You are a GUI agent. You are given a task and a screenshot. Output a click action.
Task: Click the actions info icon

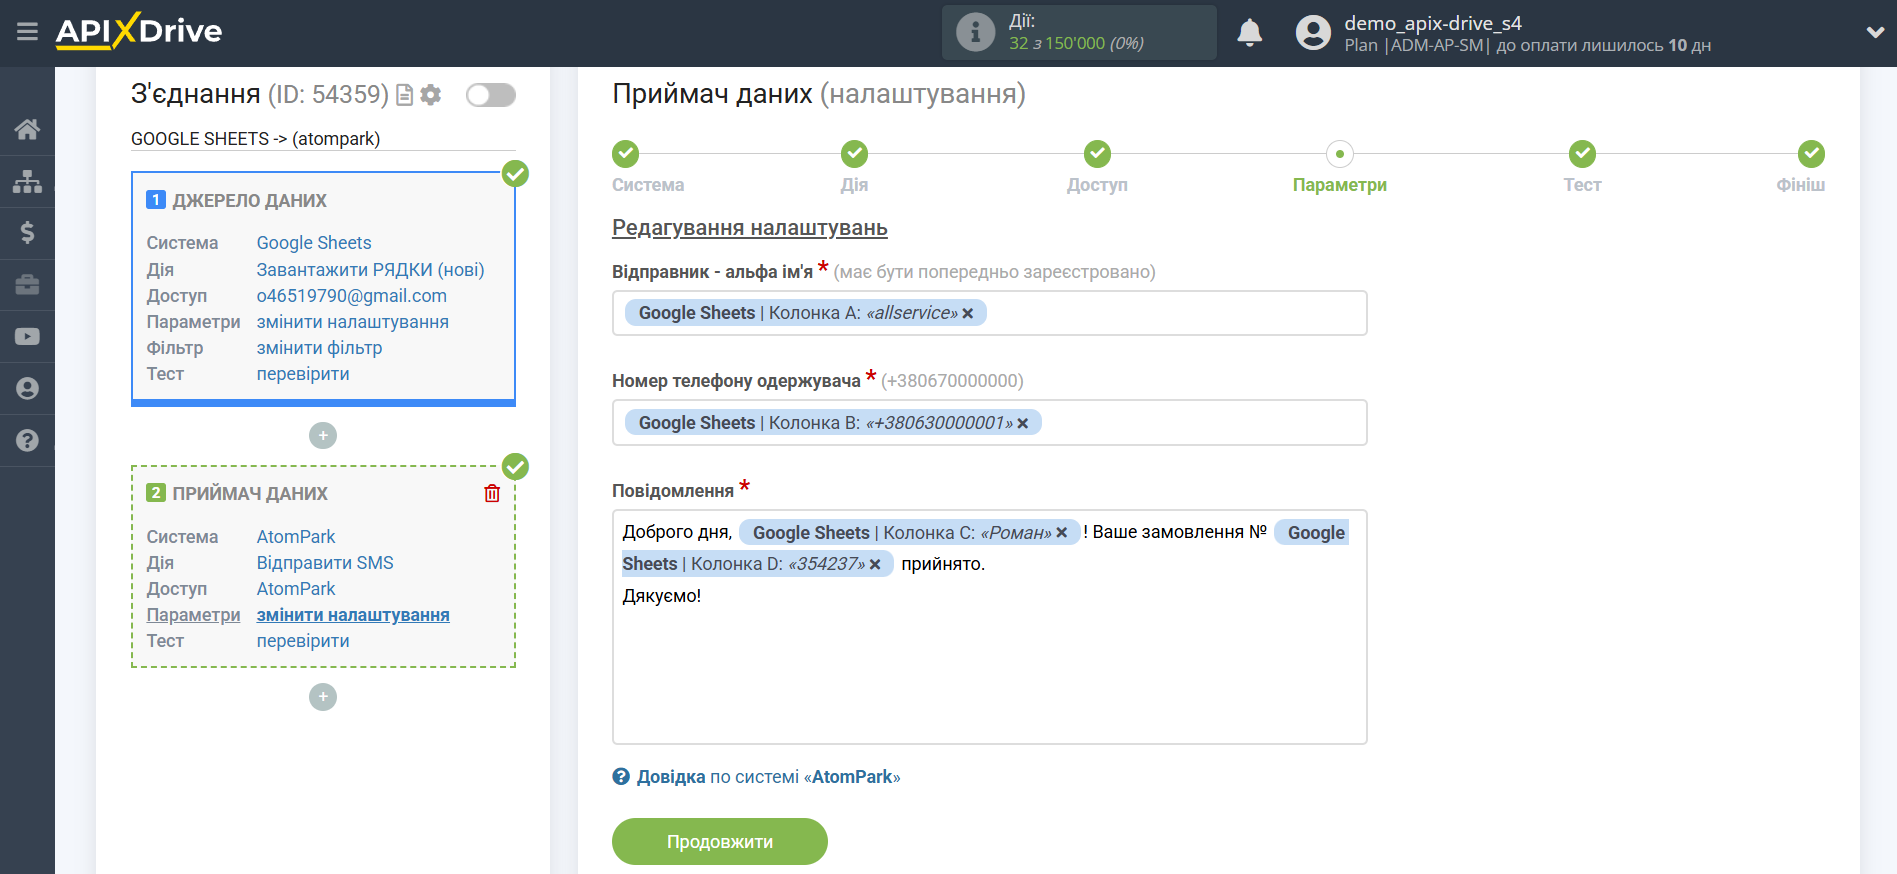click(x=975, y=32)
